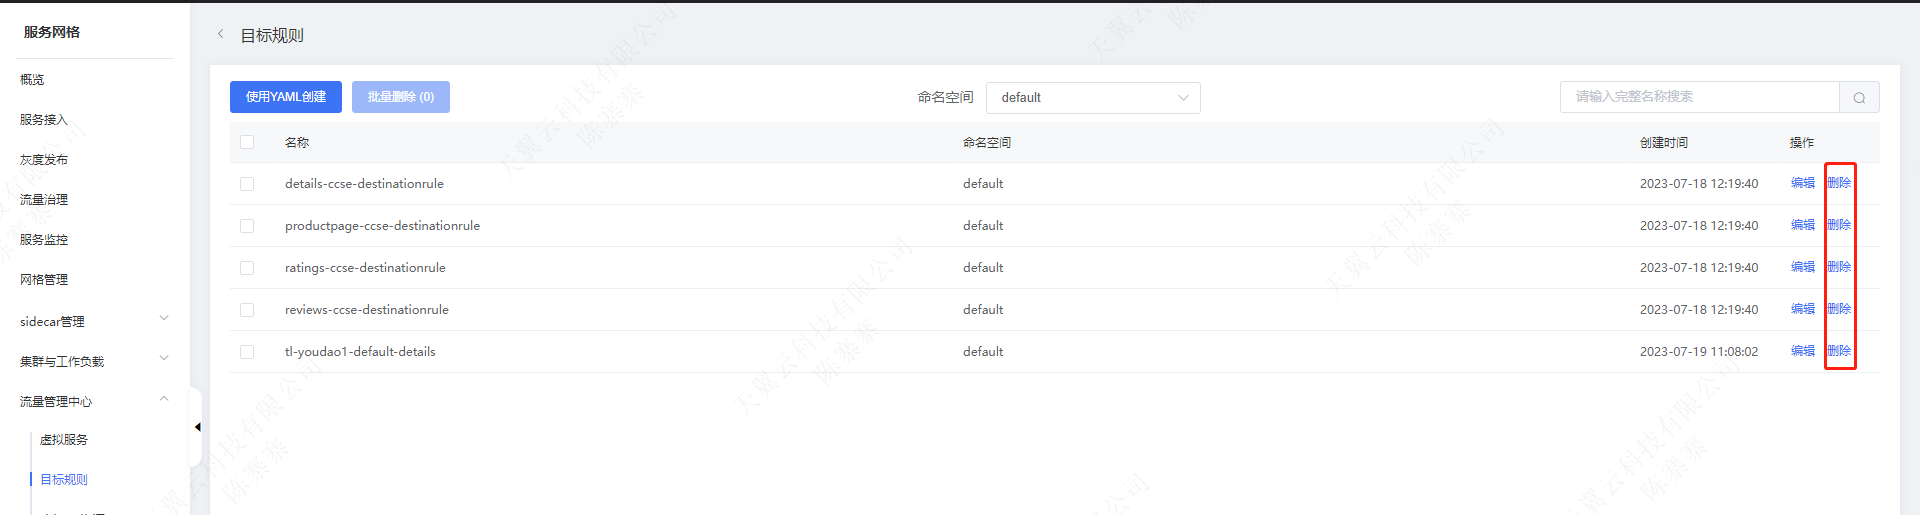
Task: Select 目标规则 submenu item
Action: point(64,479)
